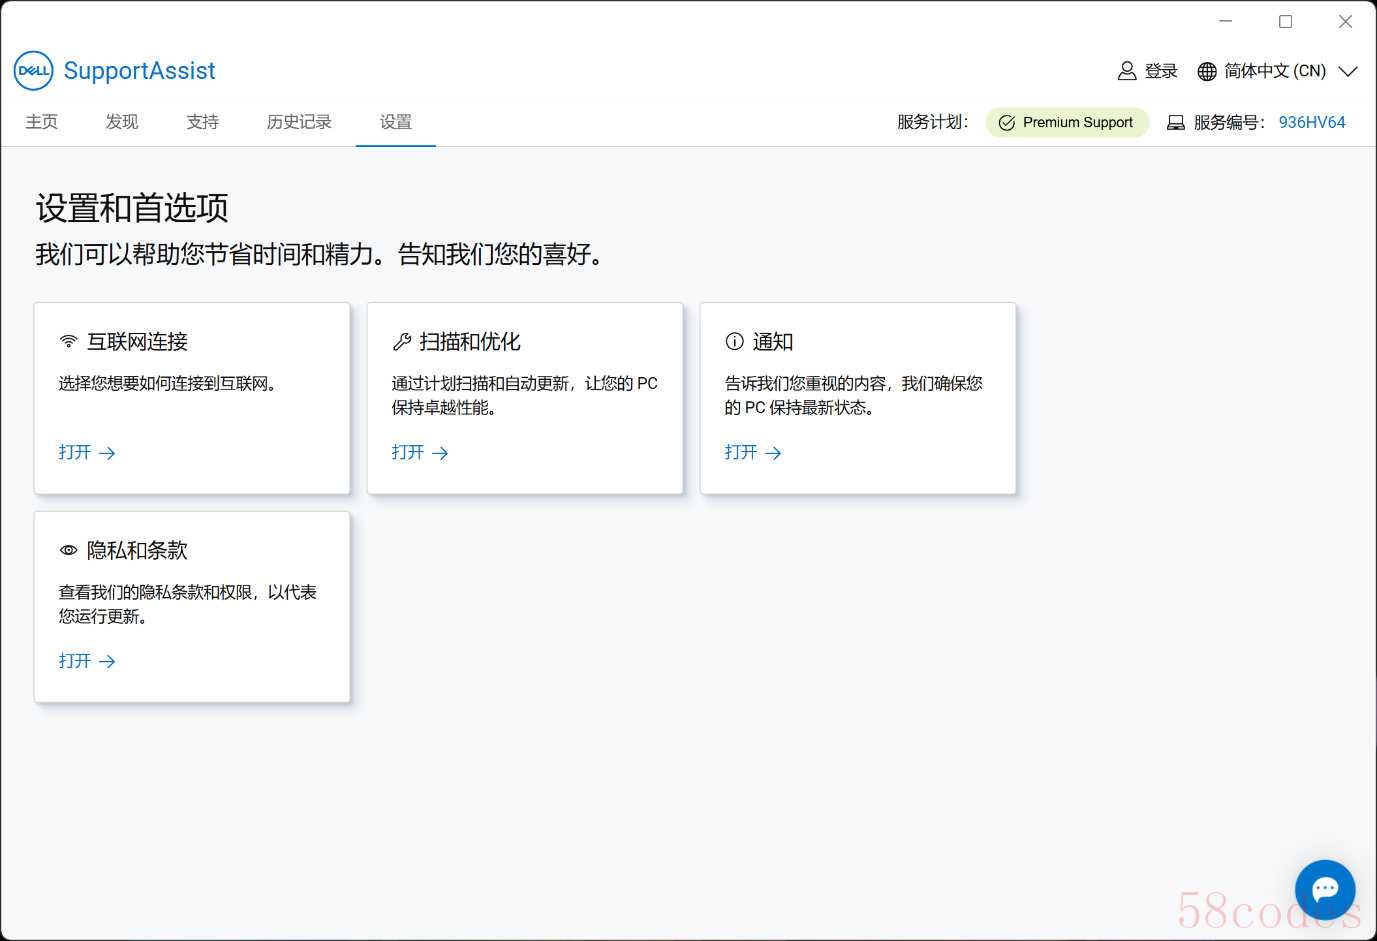Click the Wi-Fi icon on 互联网连接 card
The width and height of the screenshot is (1377, 941).
pos(69,342)
